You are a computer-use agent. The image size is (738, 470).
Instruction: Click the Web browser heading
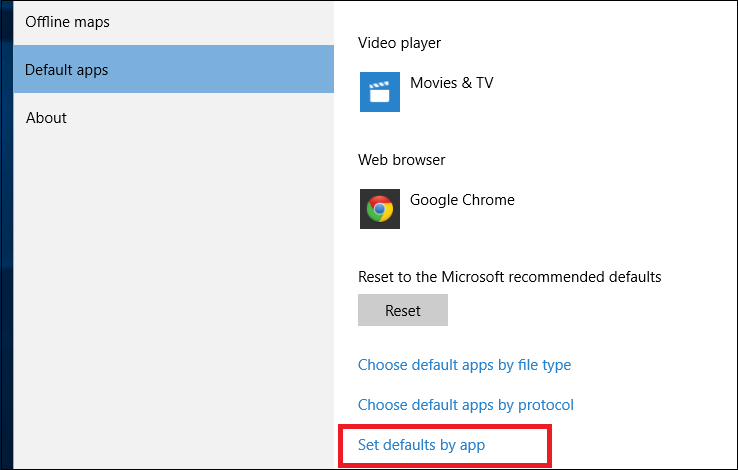pyautogui.click(x=401, y=160)
